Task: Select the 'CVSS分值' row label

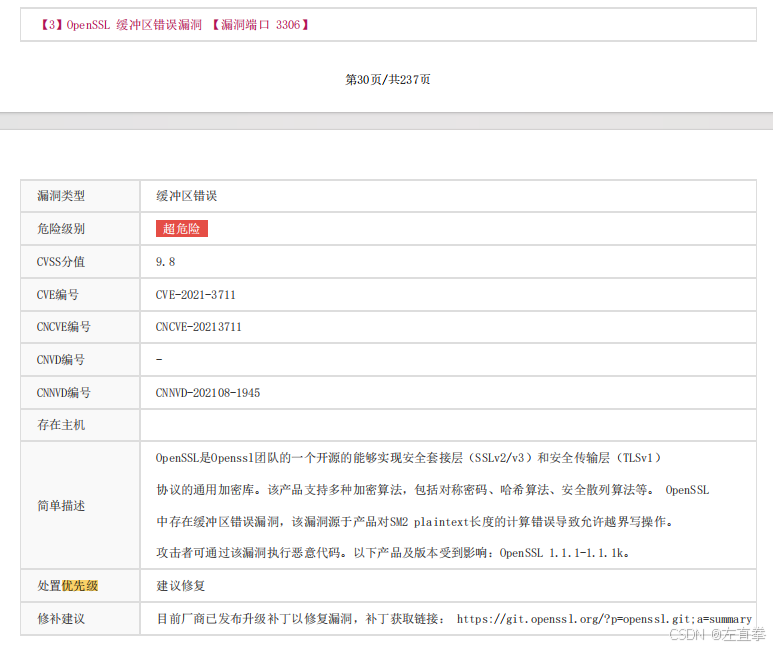Action: click(x=61, y=262)
